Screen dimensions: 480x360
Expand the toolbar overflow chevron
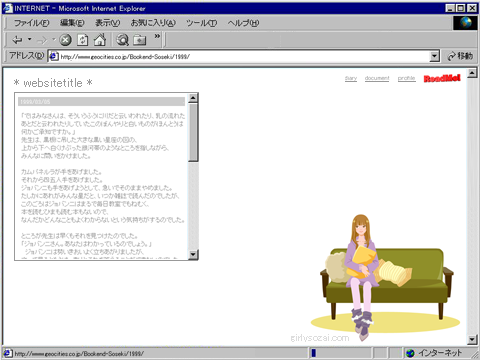pos(157,36)
